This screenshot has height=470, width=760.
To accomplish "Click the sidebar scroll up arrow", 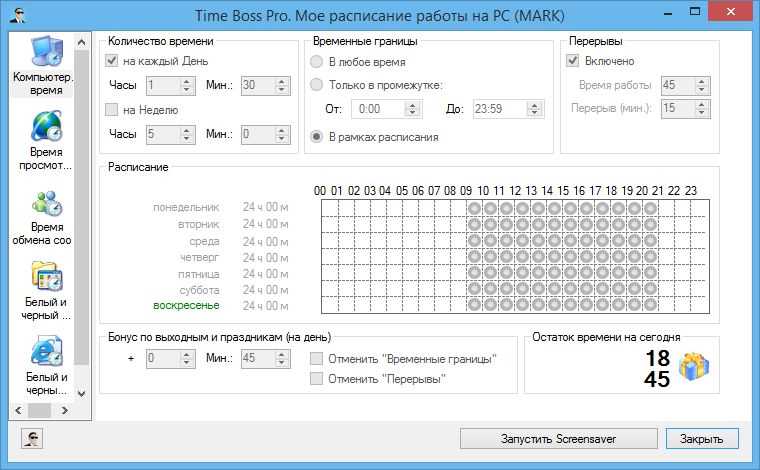I will [81, 43].
